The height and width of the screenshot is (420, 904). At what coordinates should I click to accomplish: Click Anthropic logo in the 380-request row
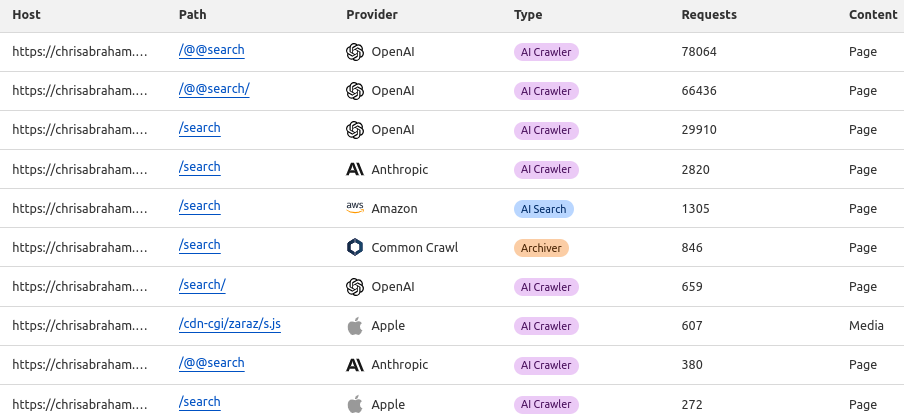[x=354, y=364]
